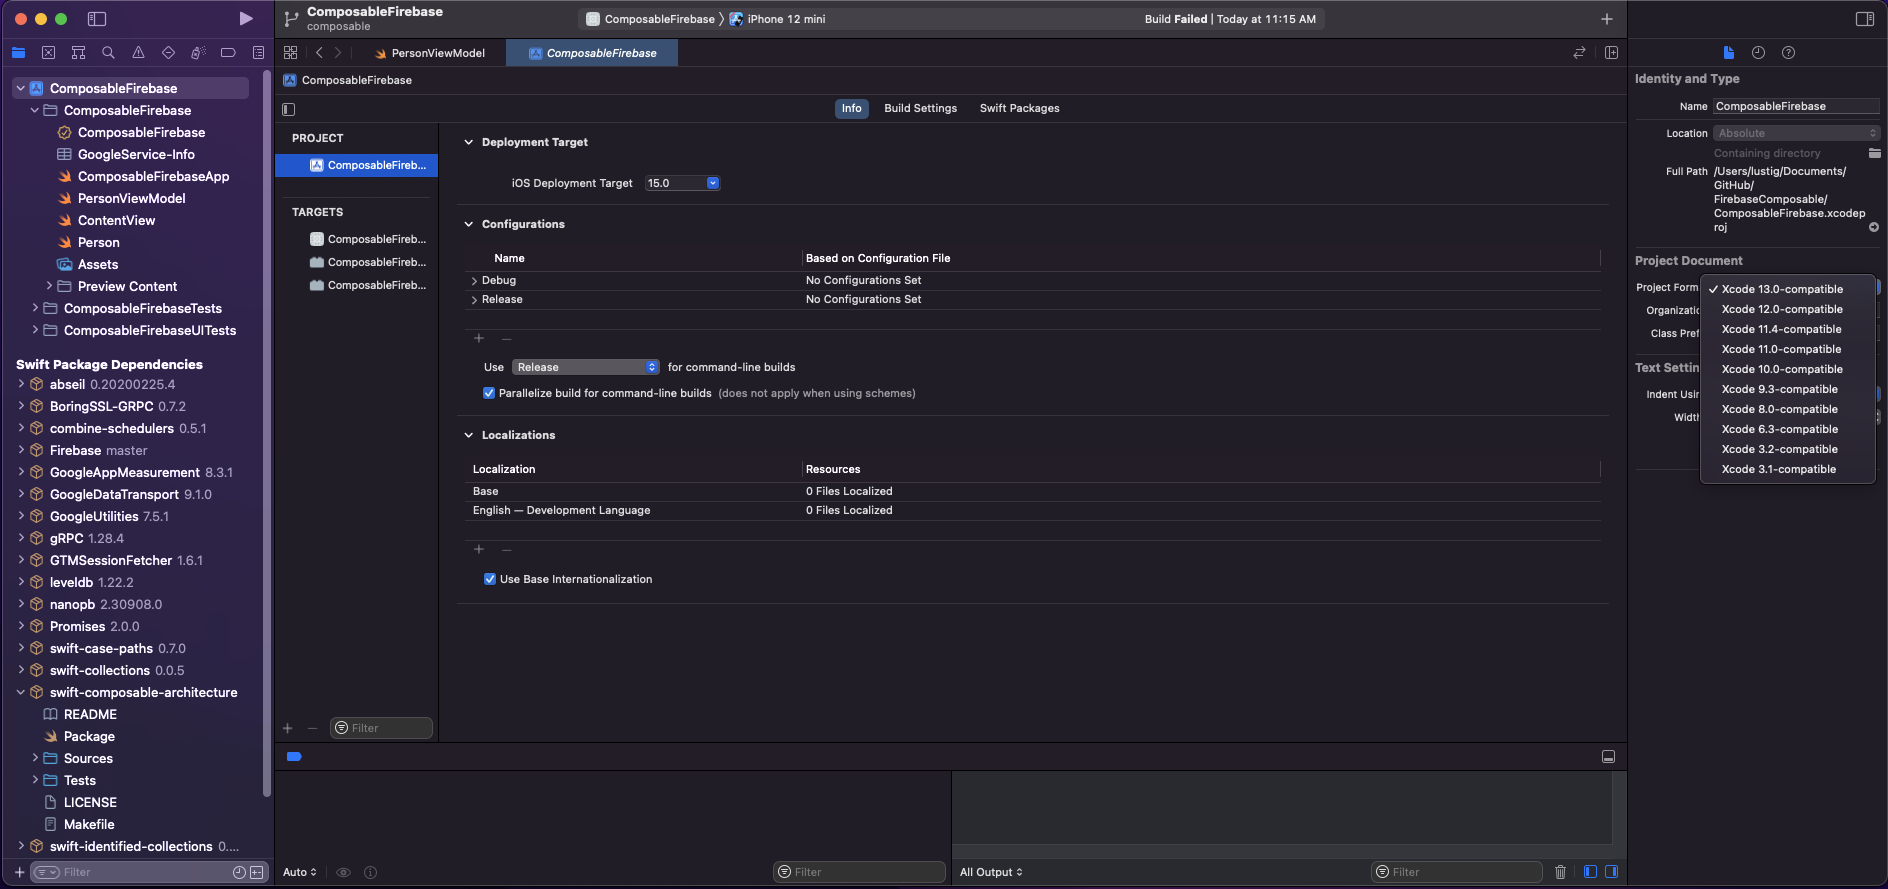
Task: Toggle Use Base Internationalization checkbox
Action: point(490,579)
